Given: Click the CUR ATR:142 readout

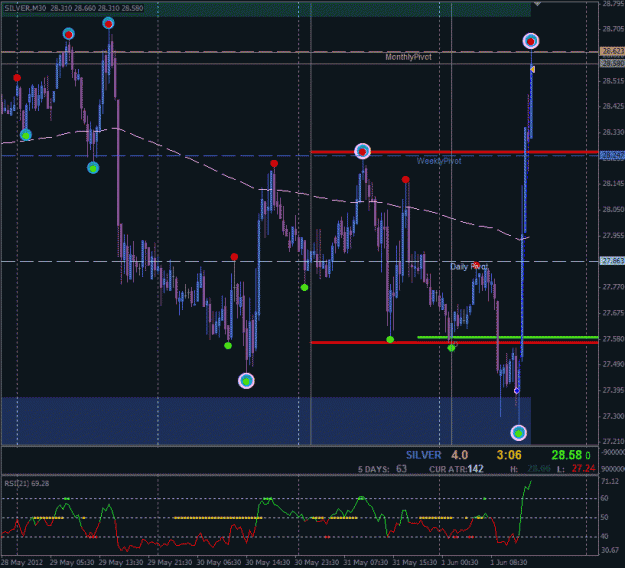Looking at the screenshot, I should (x=456, y=469).
